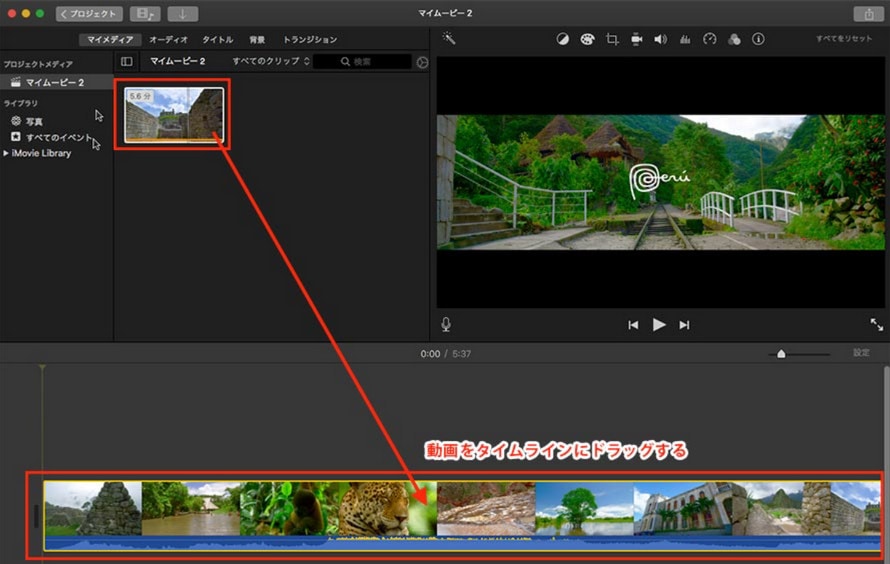890x564 pixels.
Task: Toggle the voiceover microphone recorder
Action: 446,324
